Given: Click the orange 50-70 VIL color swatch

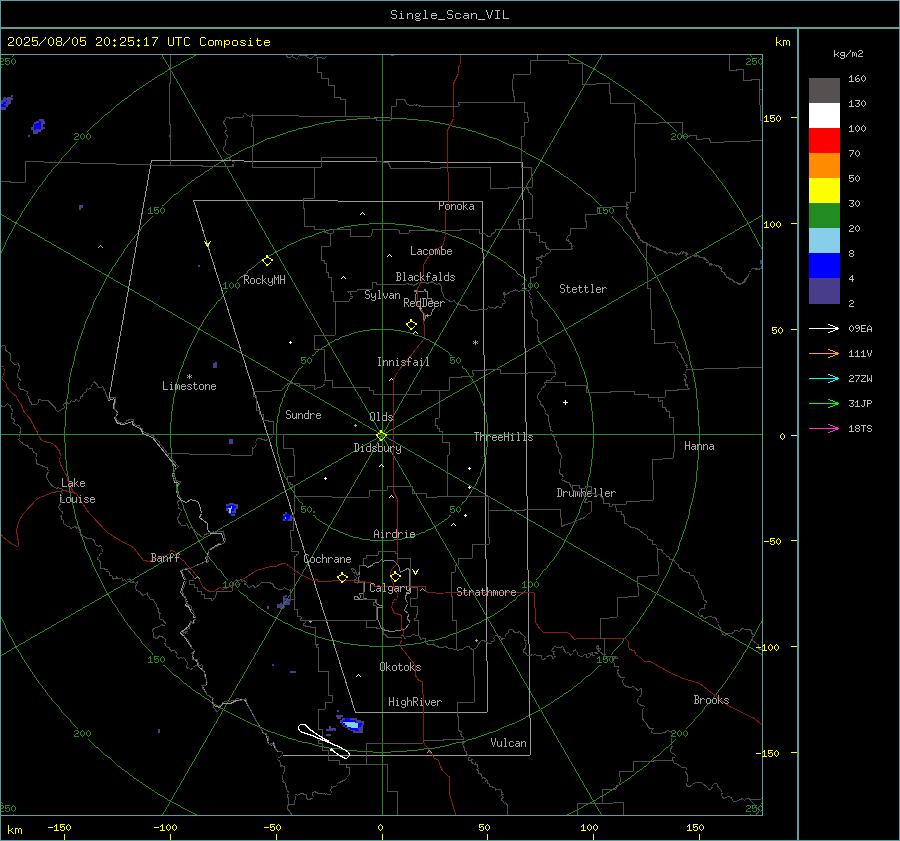Looking at the screenshot, I should [x=824, y=166].
